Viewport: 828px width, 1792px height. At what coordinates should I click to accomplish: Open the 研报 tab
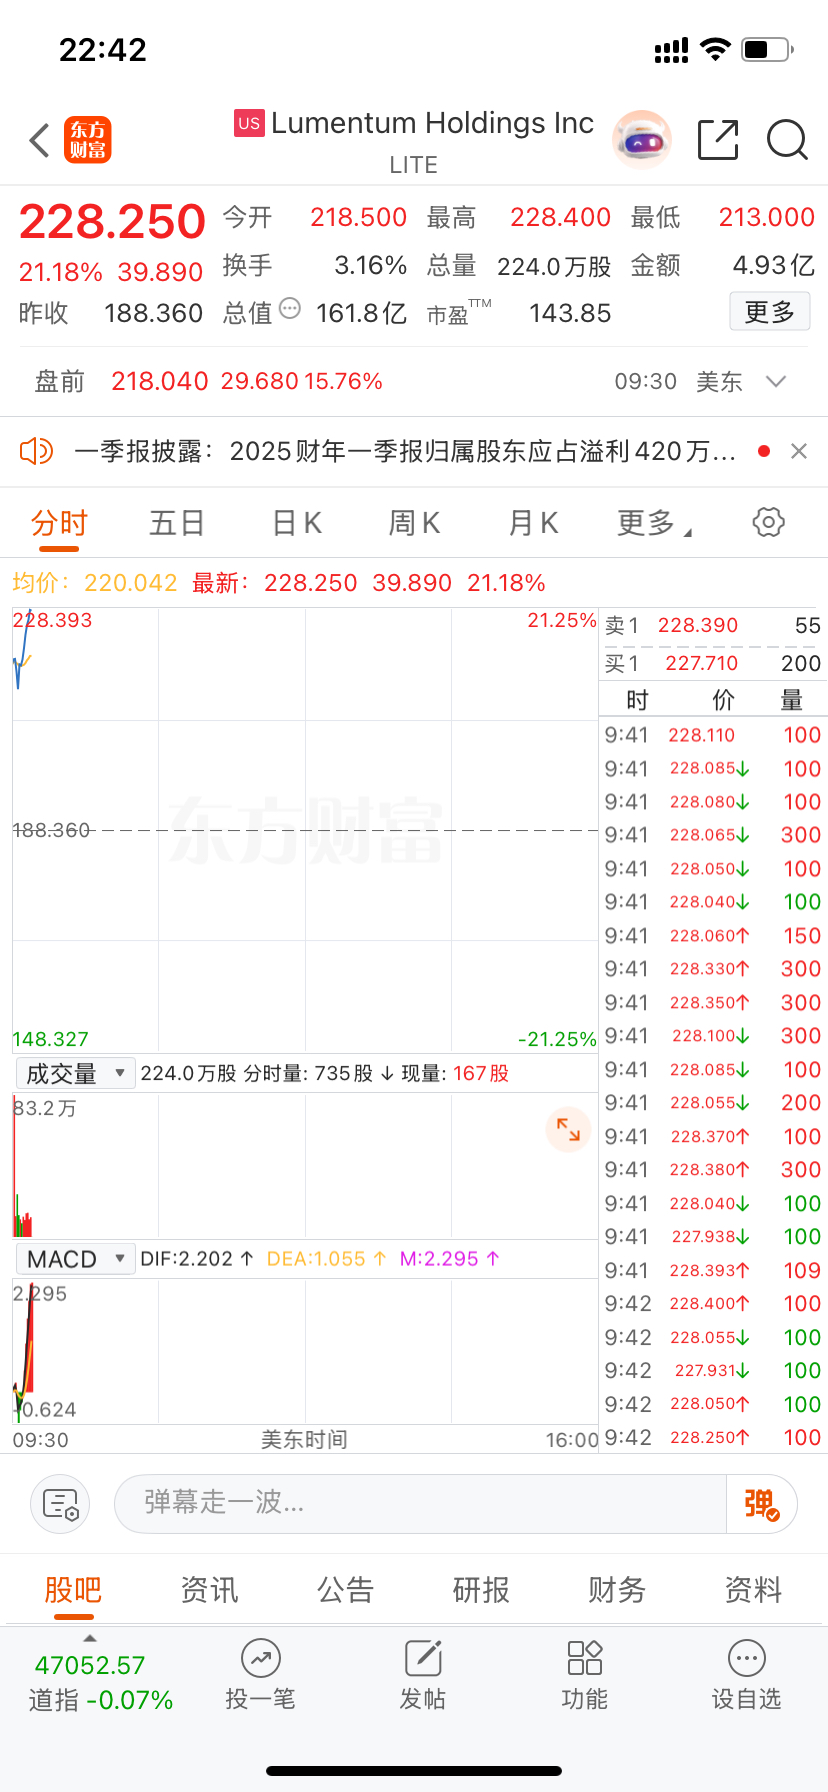coord(481,1590)
